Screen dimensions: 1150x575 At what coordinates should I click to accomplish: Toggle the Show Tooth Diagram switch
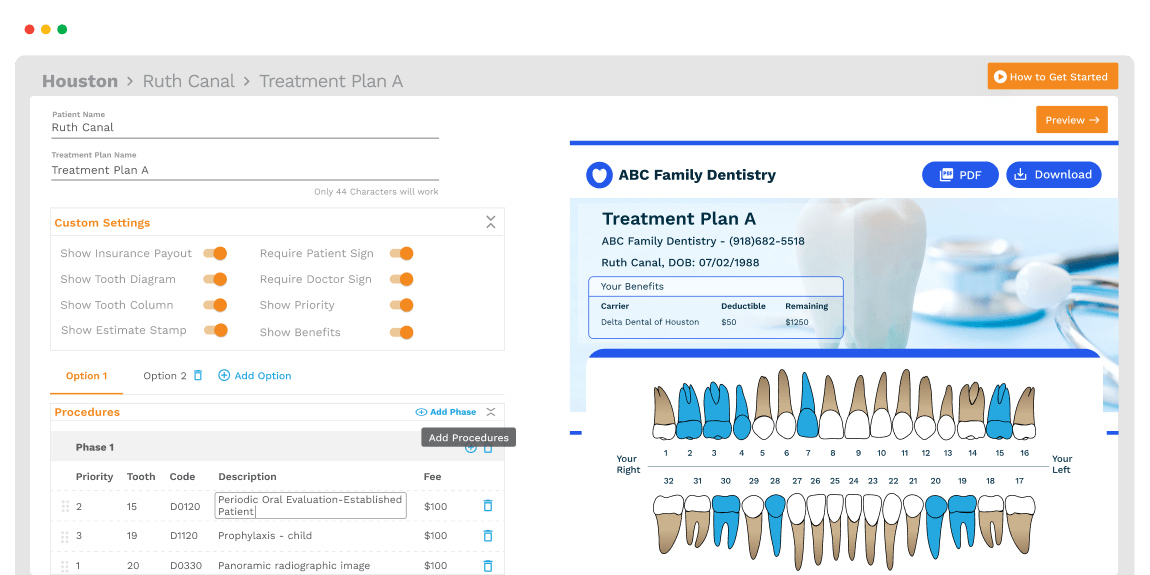(x=215, y=280)
